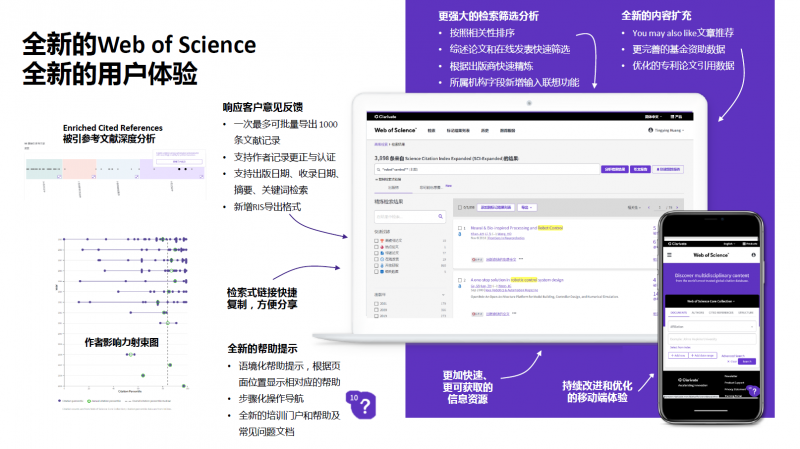
Task: Click the help bubble on the phone screen
Action: [753, 392]
